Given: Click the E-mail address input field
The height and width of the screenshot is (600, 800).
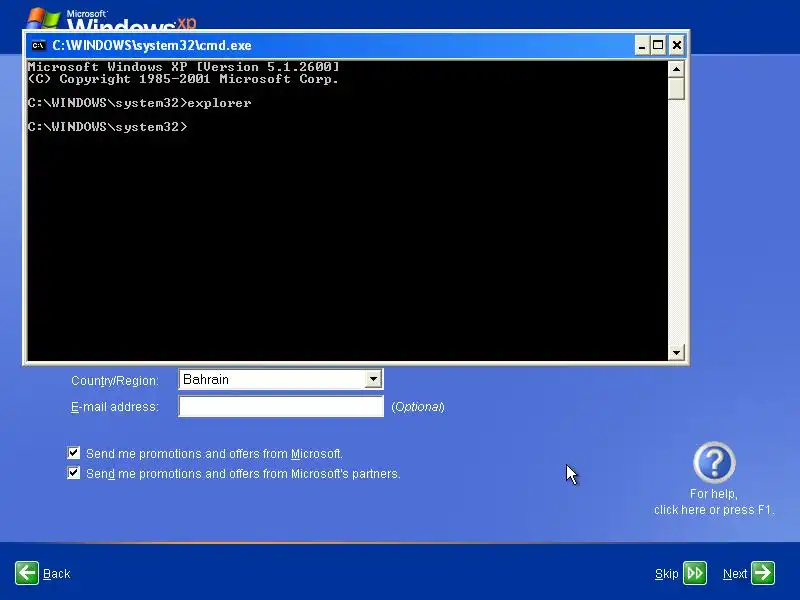Looking at the screenshot, I should [x=281, y=407].
